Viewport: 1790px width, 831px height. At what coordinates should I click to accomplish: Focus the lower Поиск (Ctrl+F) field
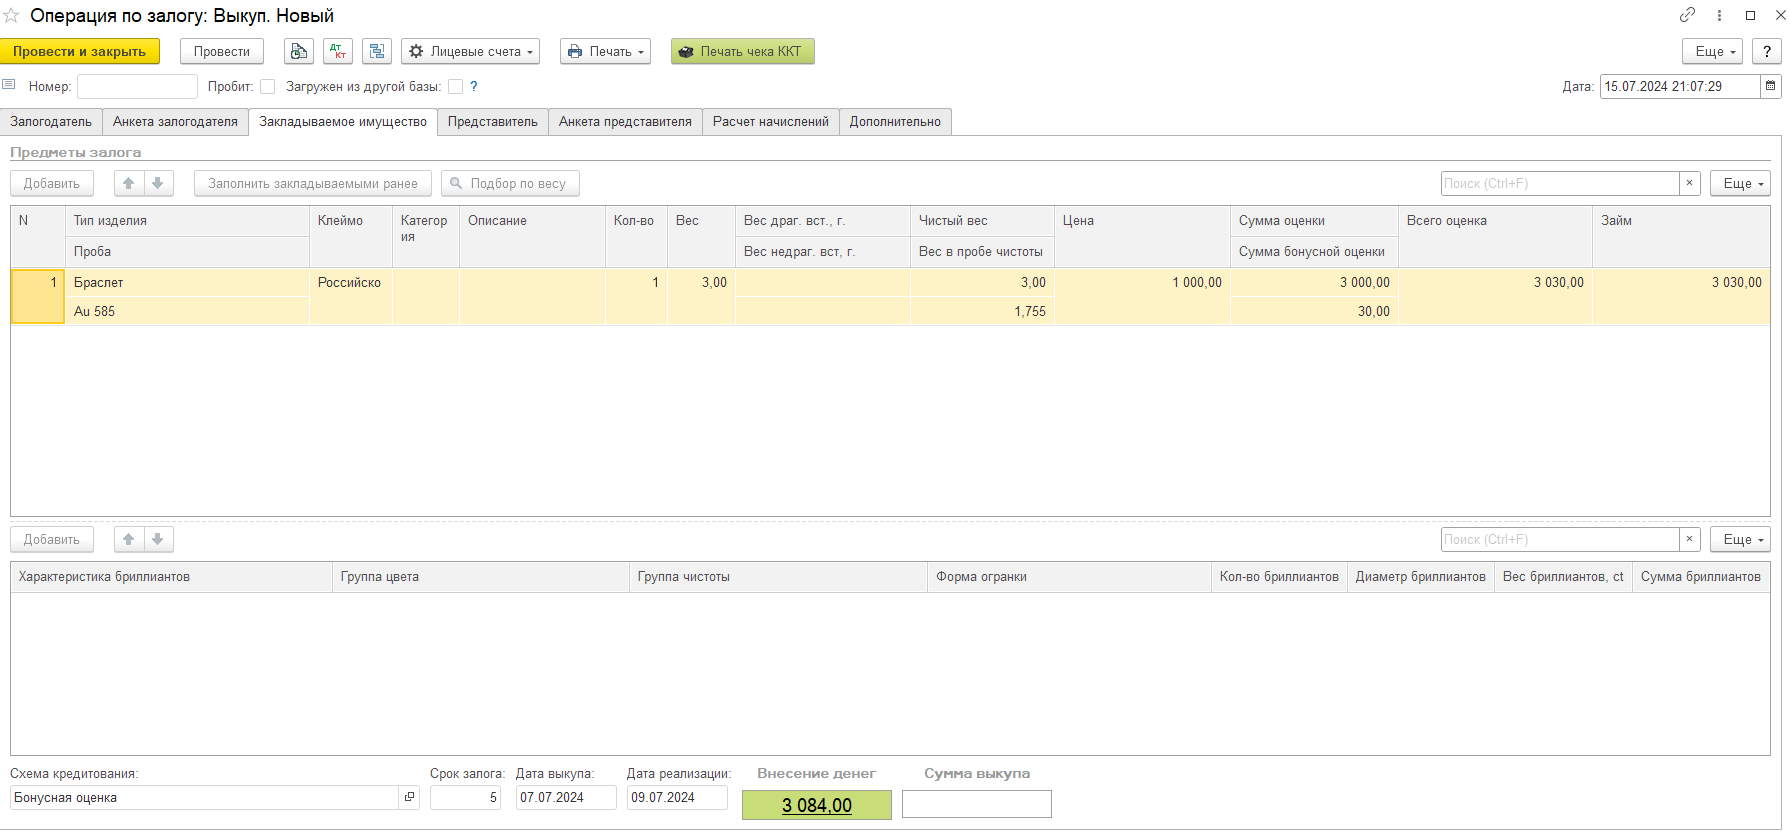(x=1560, y=539)
